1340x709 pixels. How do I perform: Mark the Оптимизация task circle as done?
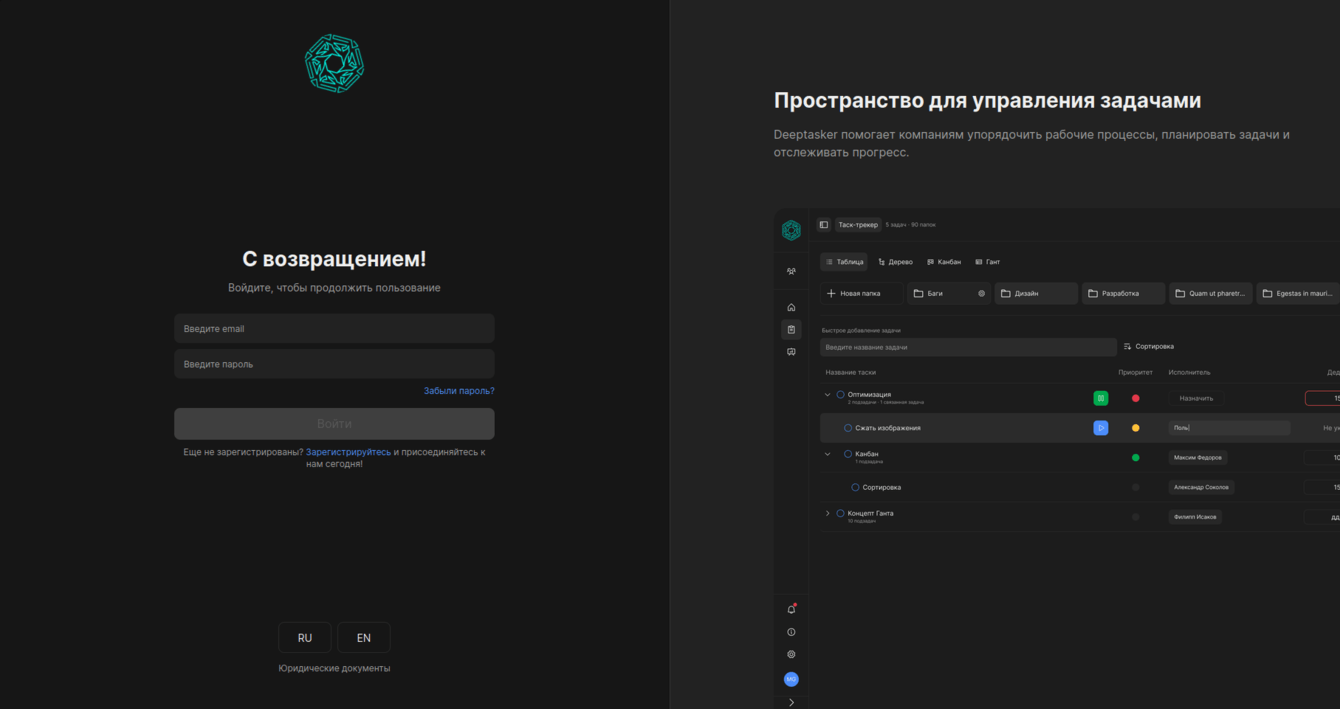pos(840,395)
